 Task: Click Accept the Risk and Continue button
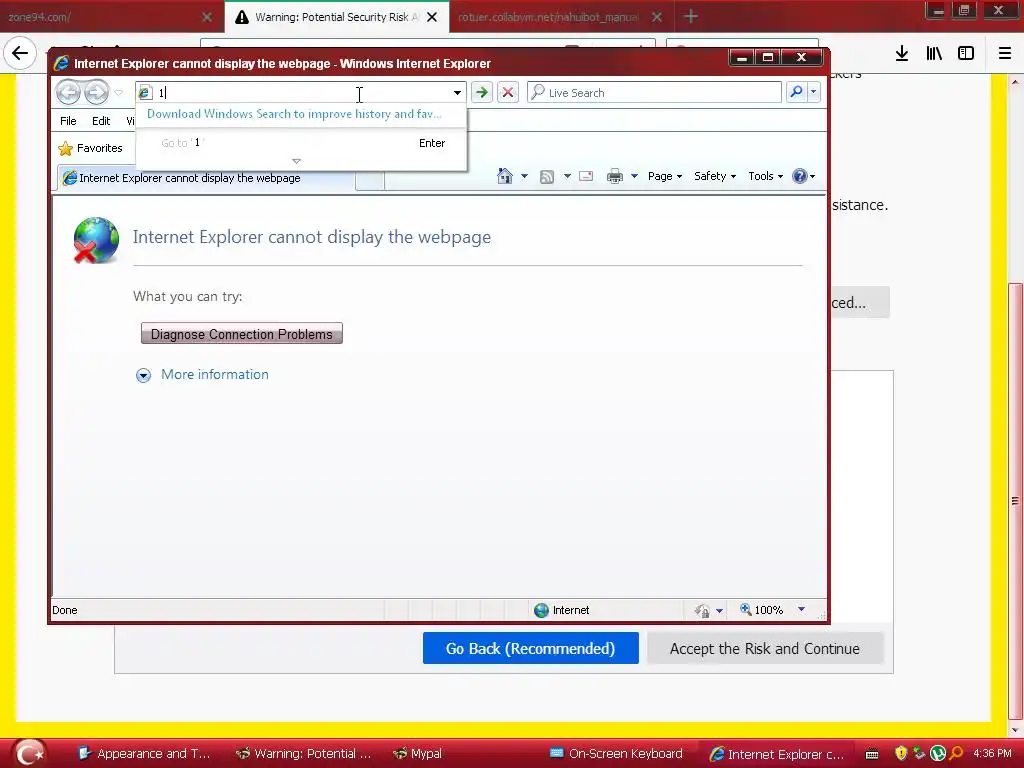(x=765, y=648)
